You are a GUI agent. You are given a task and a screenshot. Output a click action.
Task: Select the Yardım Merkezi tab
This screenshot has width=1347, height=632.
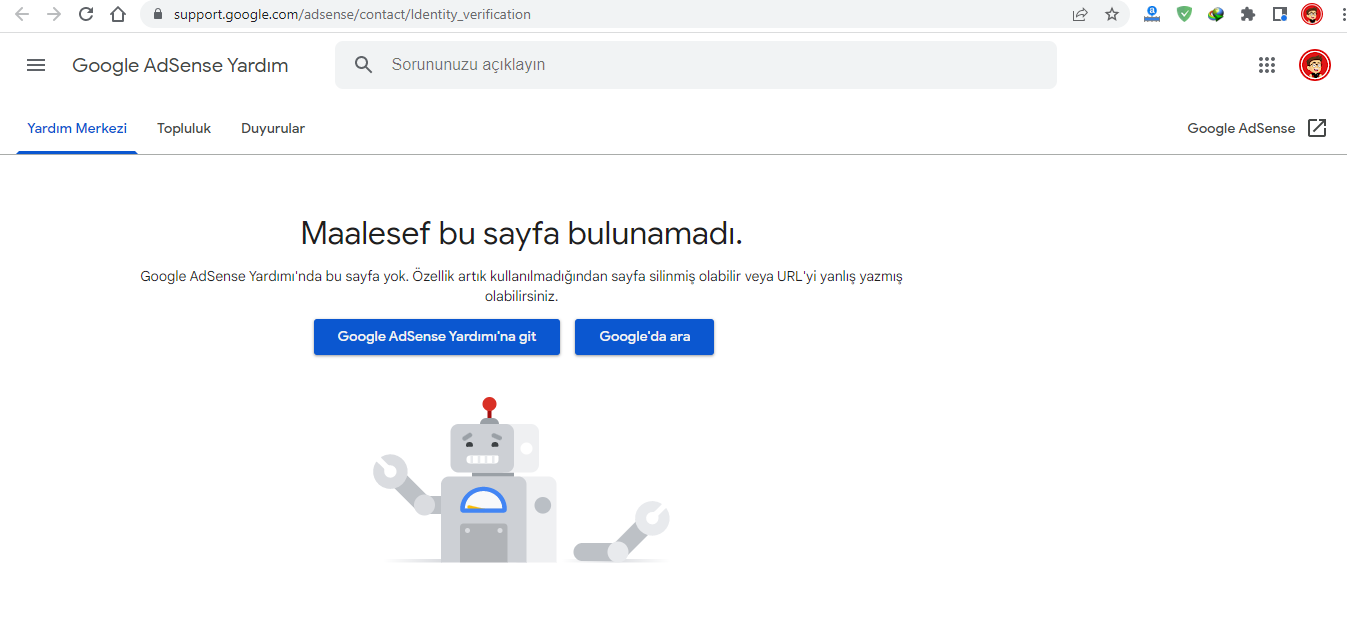[x=77, y=128]
